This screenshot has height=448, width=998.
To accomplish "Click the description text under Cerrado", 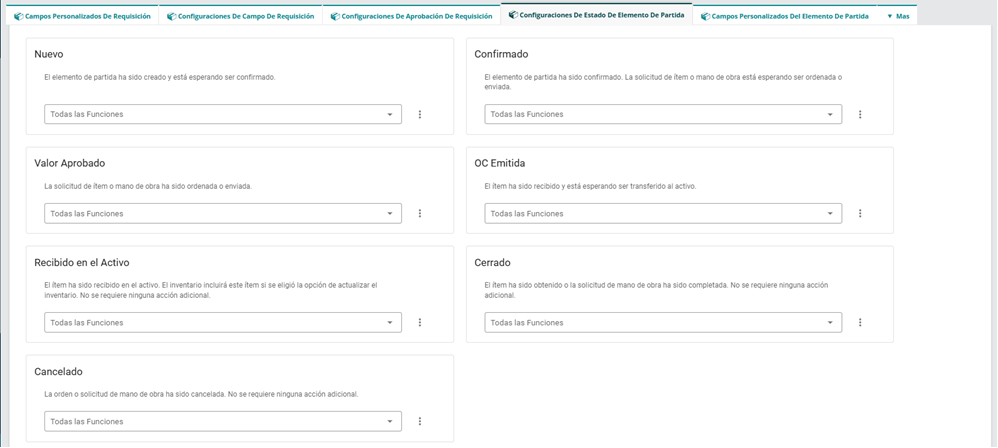I will tap(656, 290).
